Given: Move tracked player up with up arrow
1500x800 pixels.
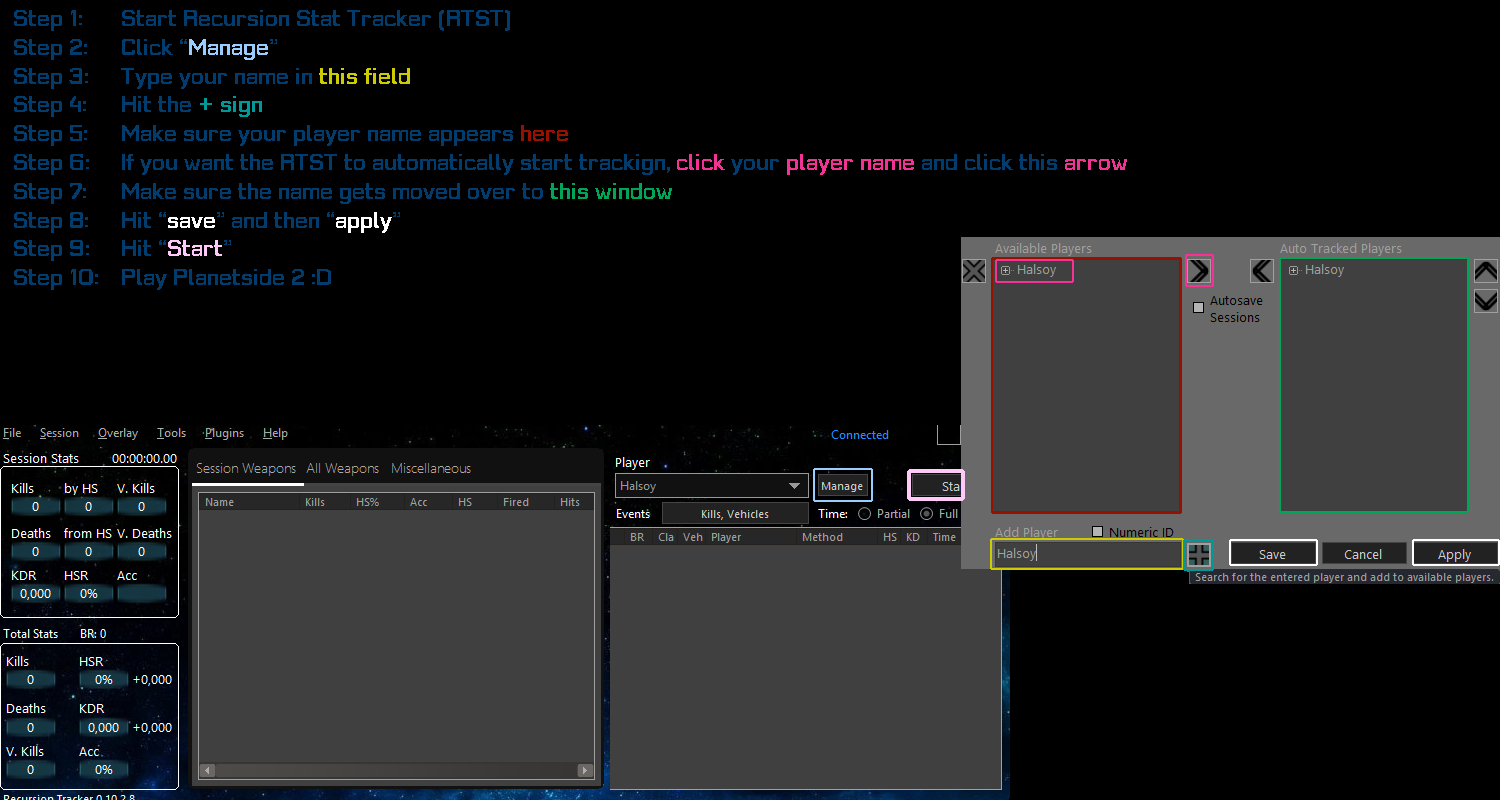Looking at the screenshot, I should click(1486, 271).
